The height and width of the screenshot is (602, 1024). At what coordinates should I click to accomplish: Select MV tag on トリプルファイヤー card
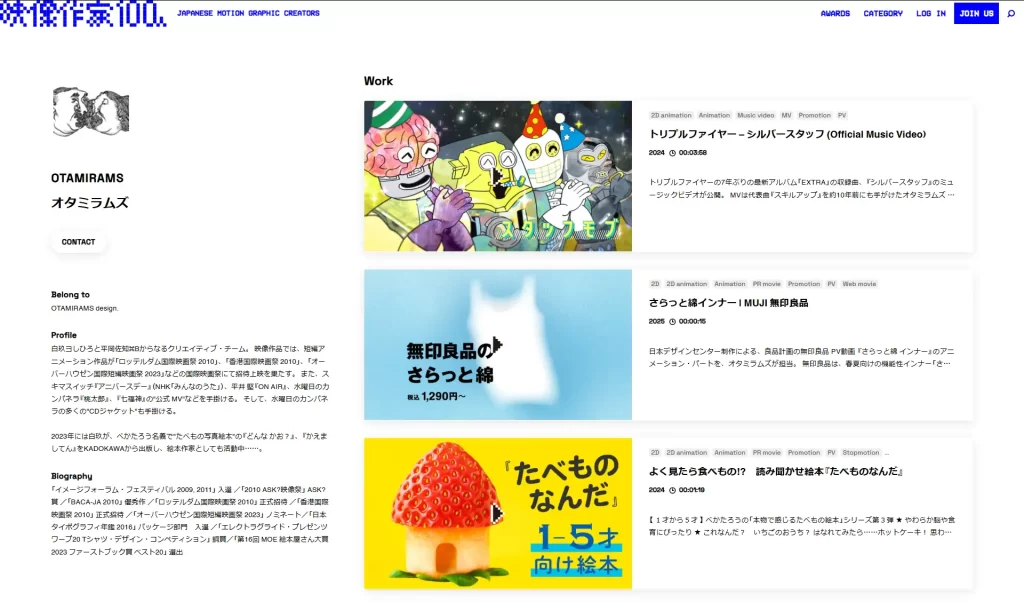786,116
